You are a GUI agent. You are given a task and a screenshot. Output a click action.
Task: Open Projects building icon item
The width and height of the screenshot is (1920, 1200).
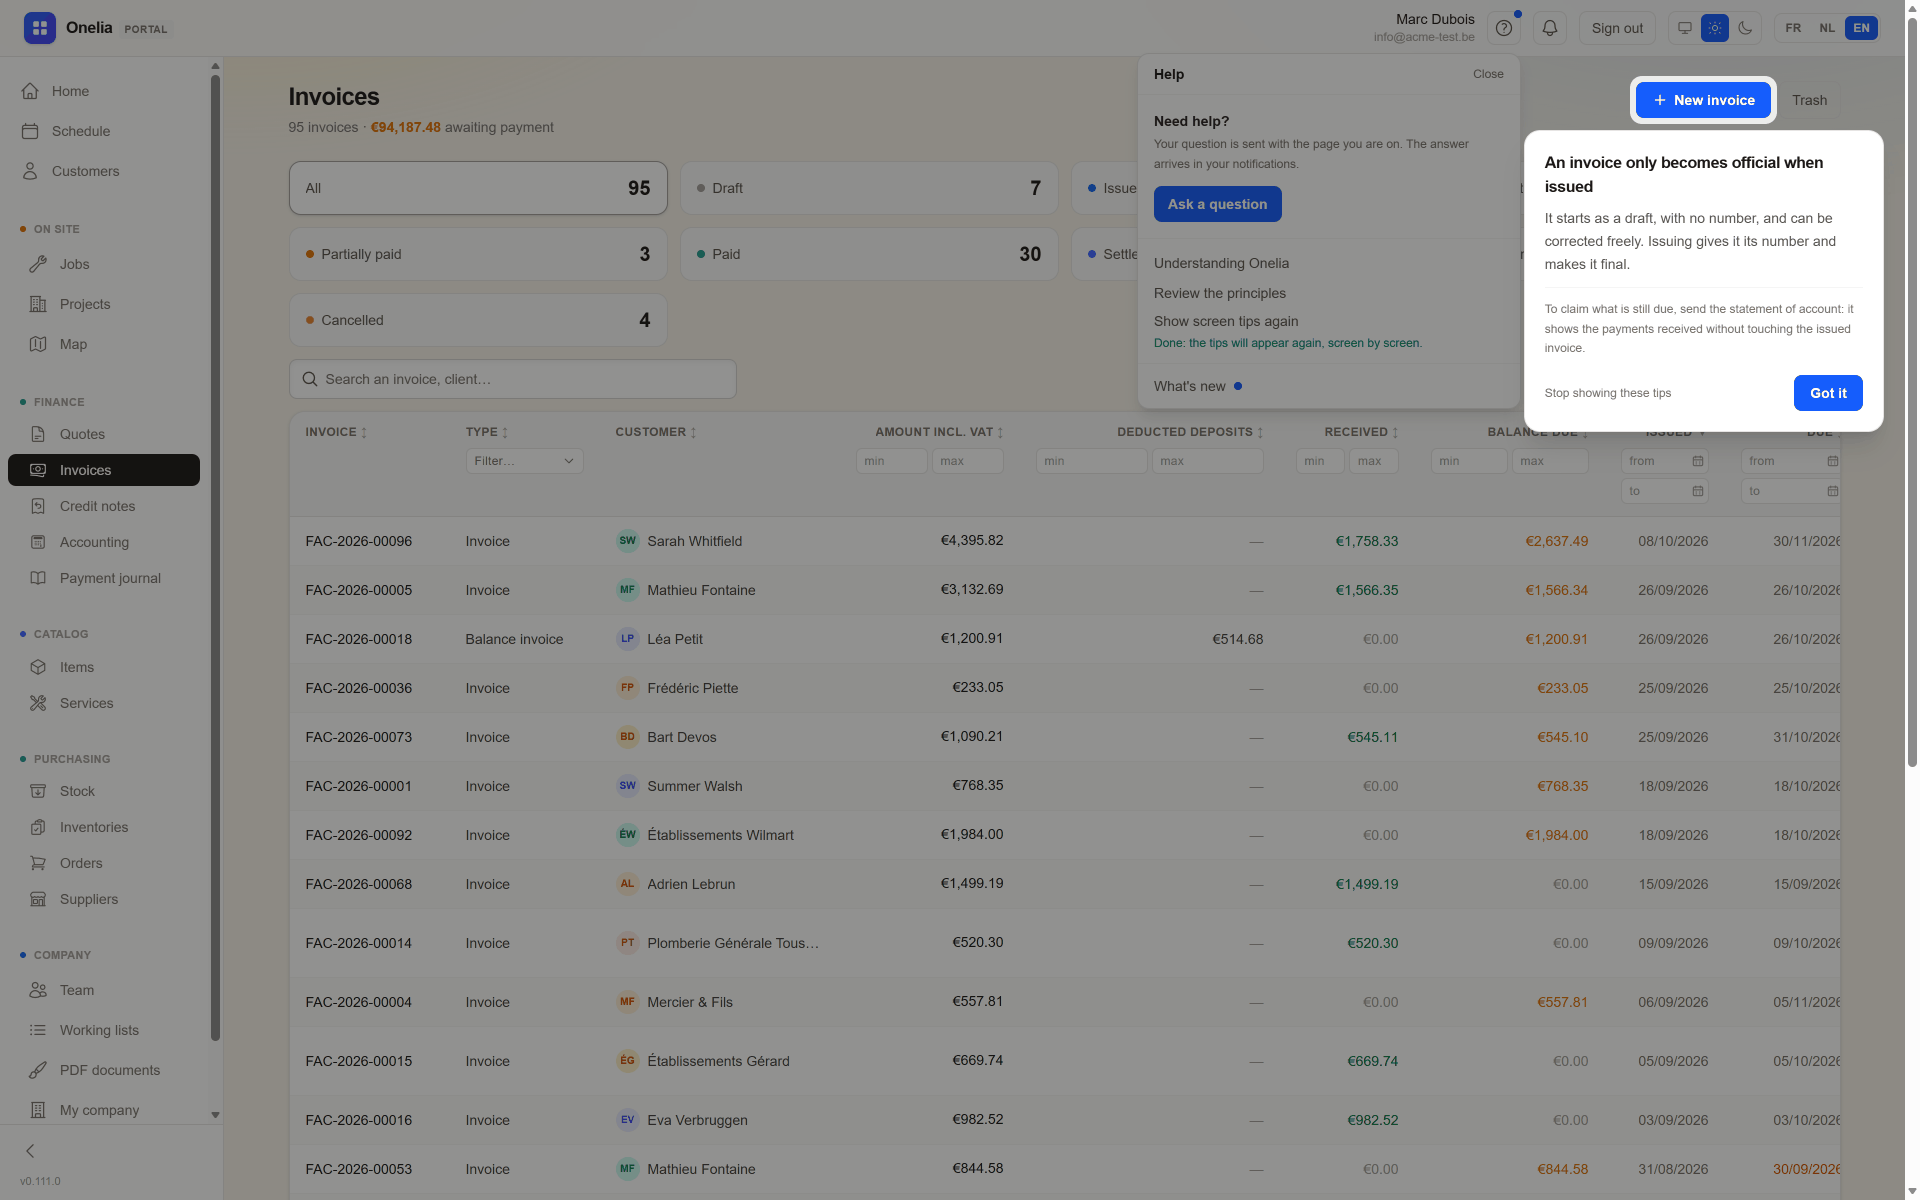[104, 304]
